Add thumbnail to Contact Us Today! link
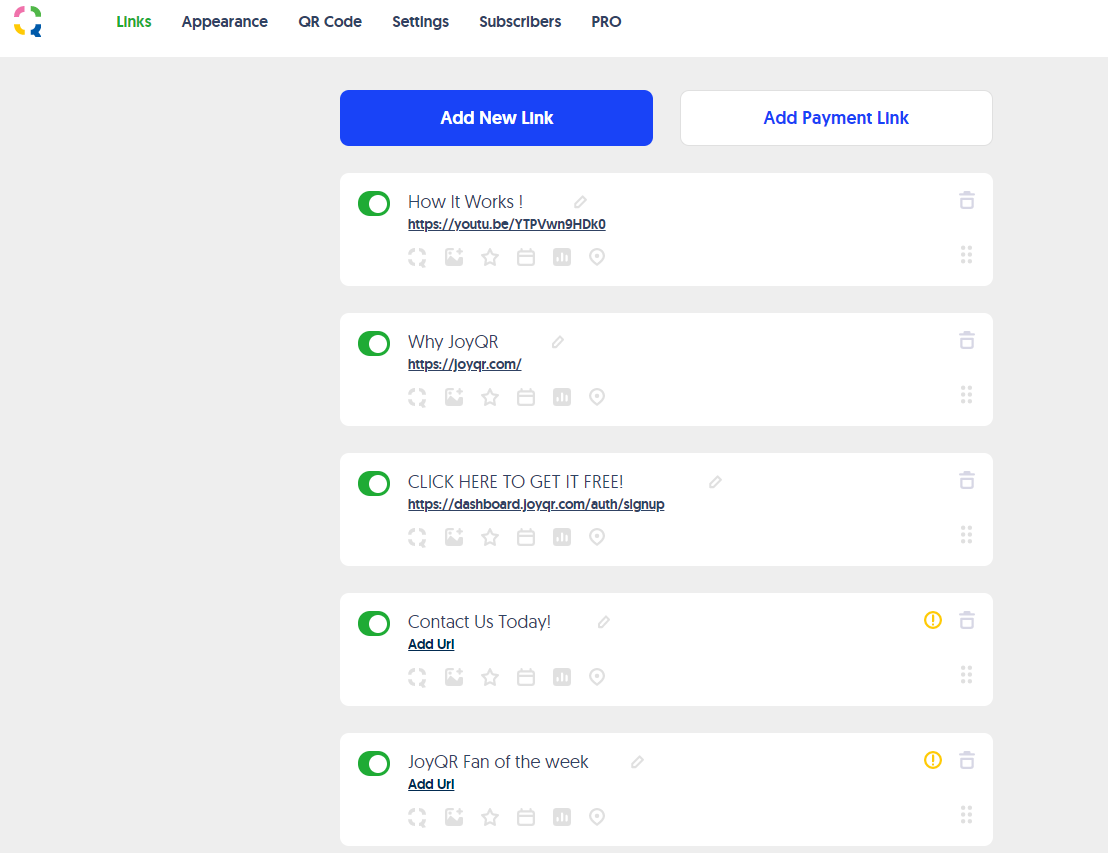Screen dimensions: 1108x853 pos(454,677)
